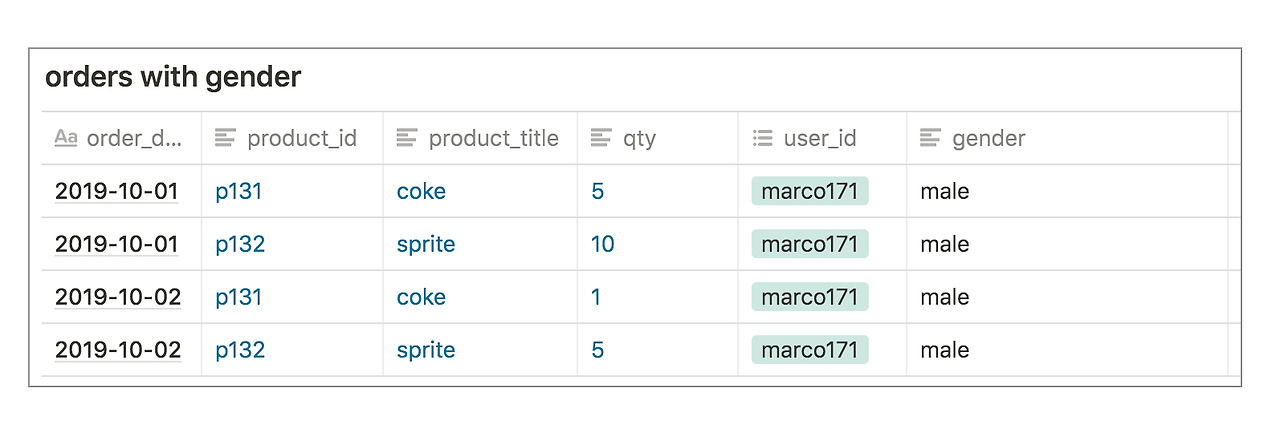Open the gender column header menu

(988, 138)
